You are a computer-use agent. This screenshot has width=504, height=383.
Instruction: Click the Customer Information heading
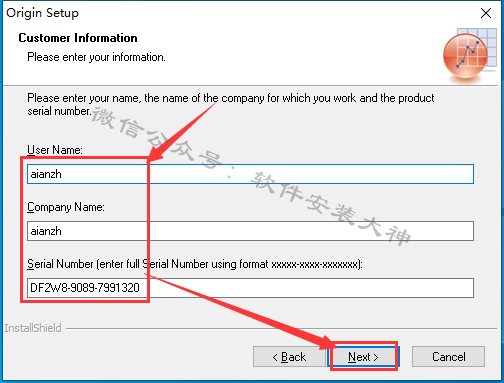(x=78, y=38)
